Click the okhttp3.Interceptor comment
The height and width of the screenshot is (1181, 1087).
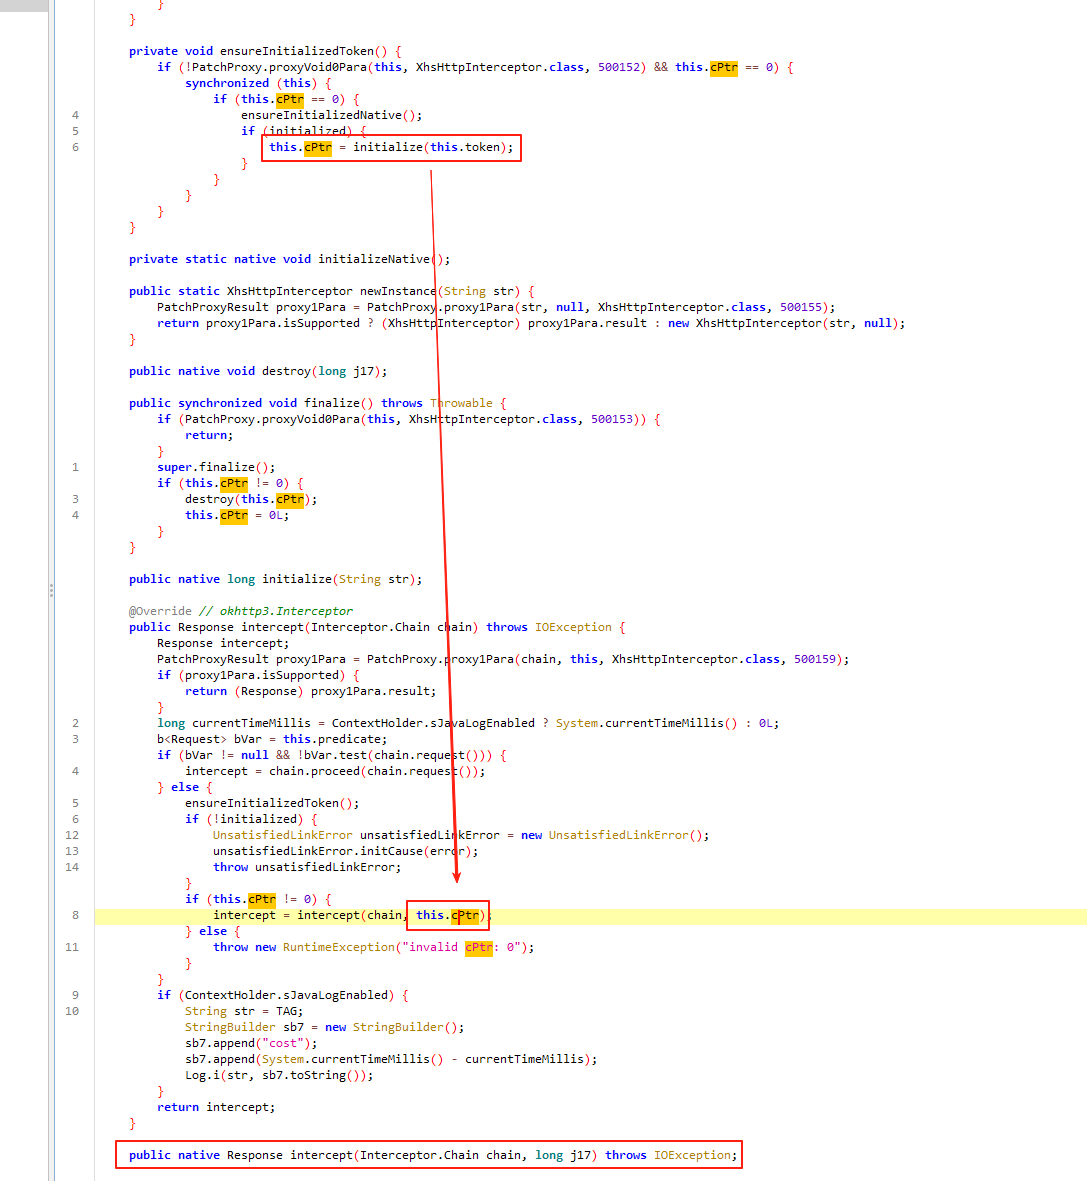click(276, 611)
